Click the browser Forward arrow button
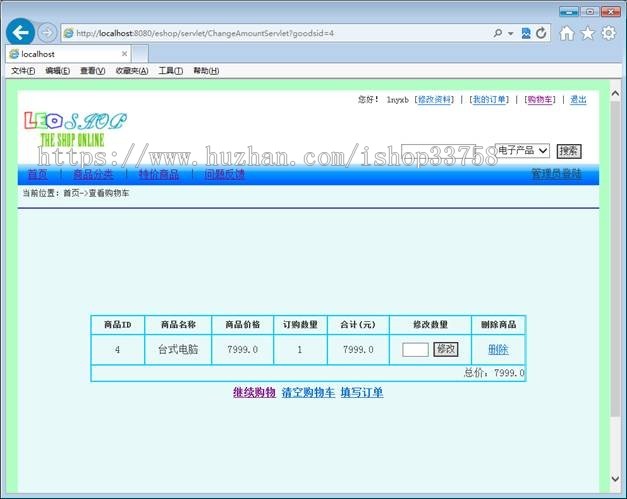This screenshot has width=627, height=499. [47, 32]
